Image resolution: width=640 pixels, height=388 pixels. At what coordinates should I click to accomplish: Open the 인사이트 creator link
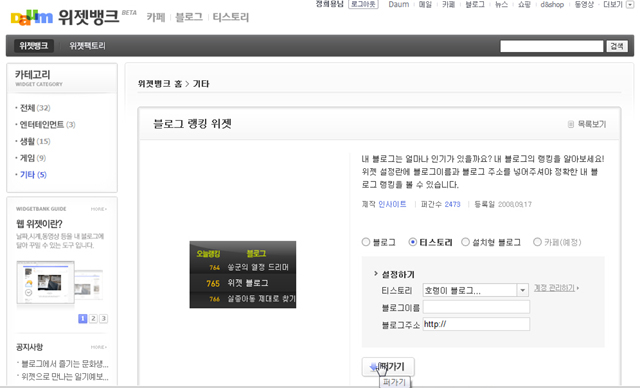pos(392,204)
